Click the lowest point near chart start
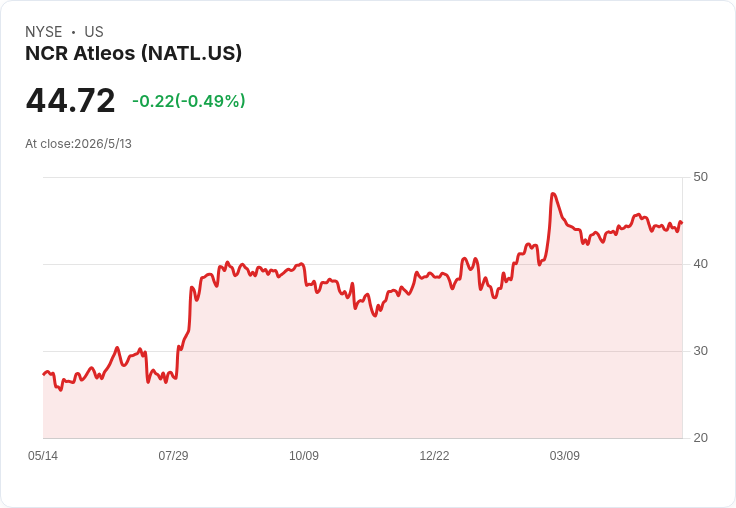Viewport: 736px width, 508px height. tap(60, 390)
